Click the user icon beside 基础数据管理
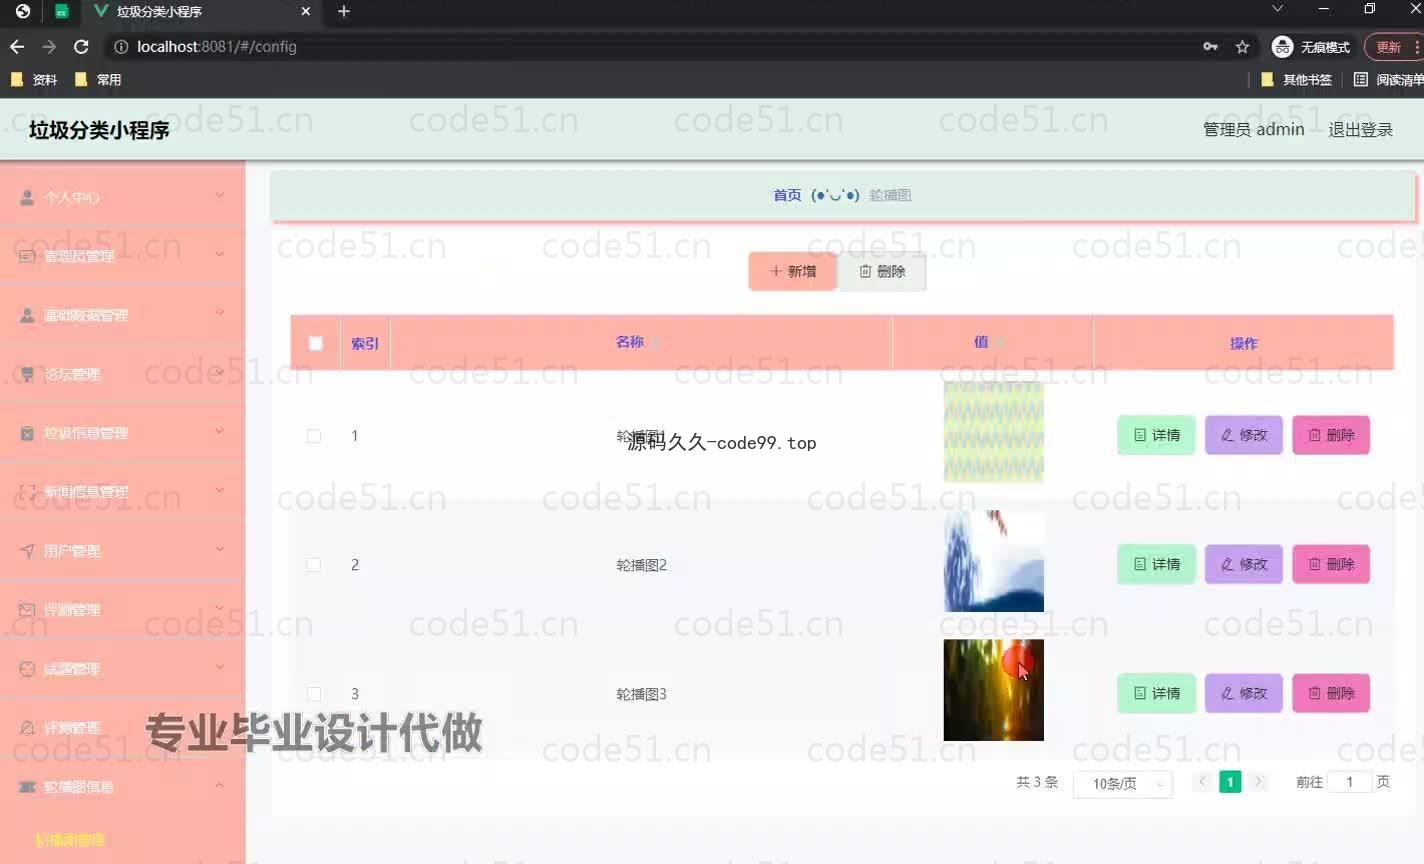Image resolution: width=1424 pixels, height=864 pixels. click(x=27, y=316)
